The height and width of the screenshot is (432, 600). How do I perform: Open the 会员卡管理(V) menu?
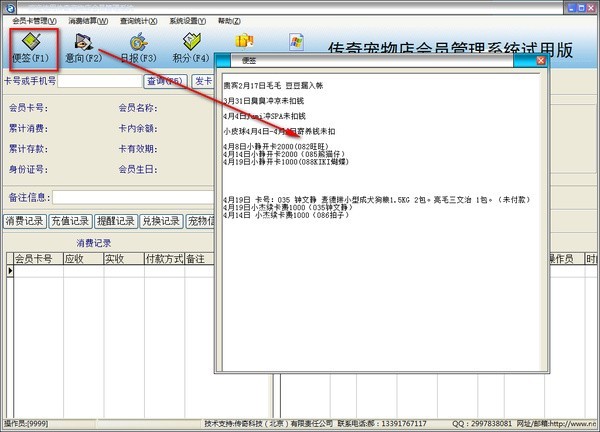click(x=34, y=21)
